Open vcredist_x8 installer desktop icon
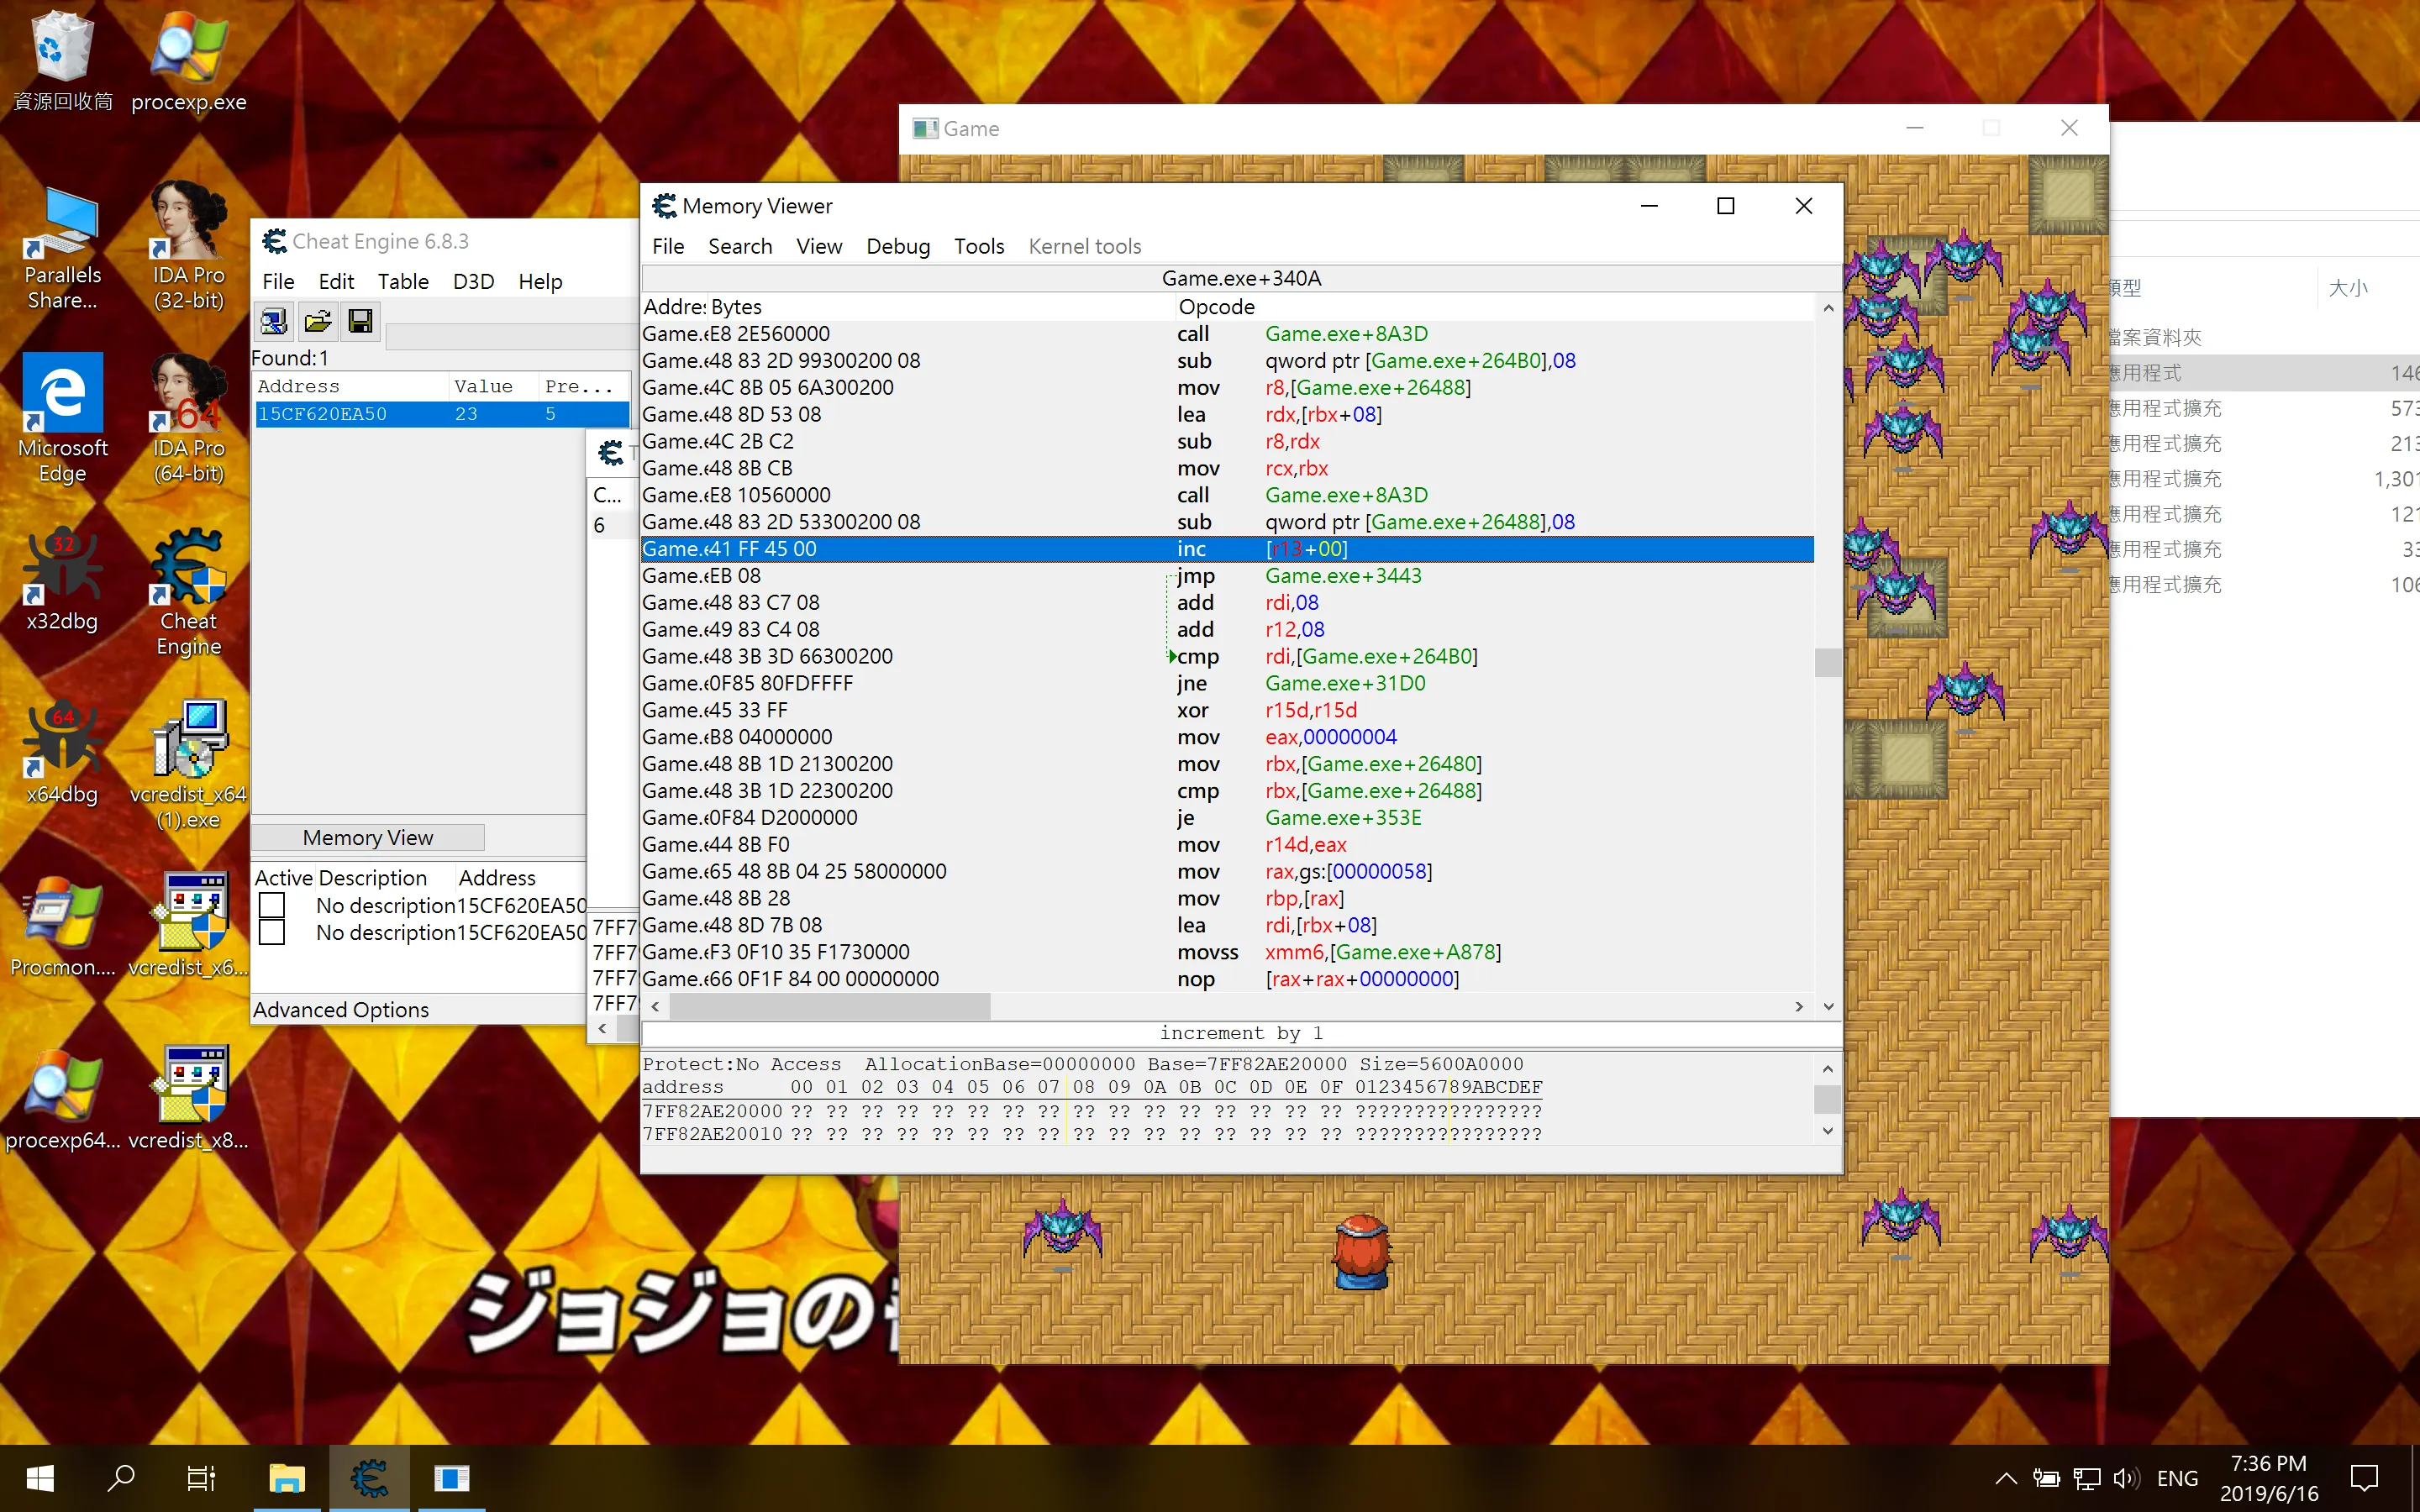This screenshot has height=1512, width=2420. (188, 1098)
